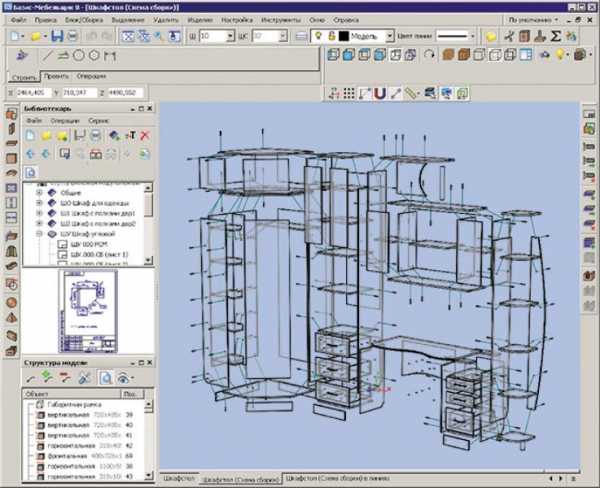The width and height of the screenshot is (600, 488).
Task: Select the circle drawing tool
Action: point(79,55)
